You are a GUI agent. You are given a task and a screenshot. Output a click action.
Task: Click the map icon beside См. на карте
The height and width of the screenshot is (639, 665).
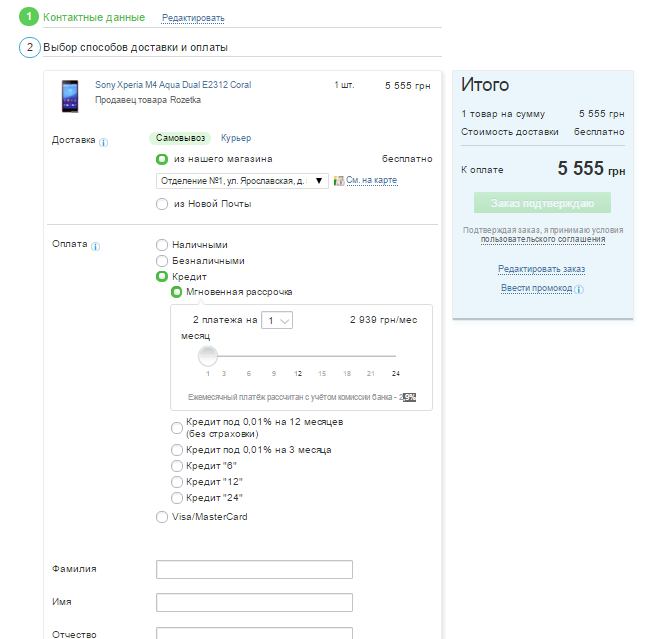click(339, 181)
